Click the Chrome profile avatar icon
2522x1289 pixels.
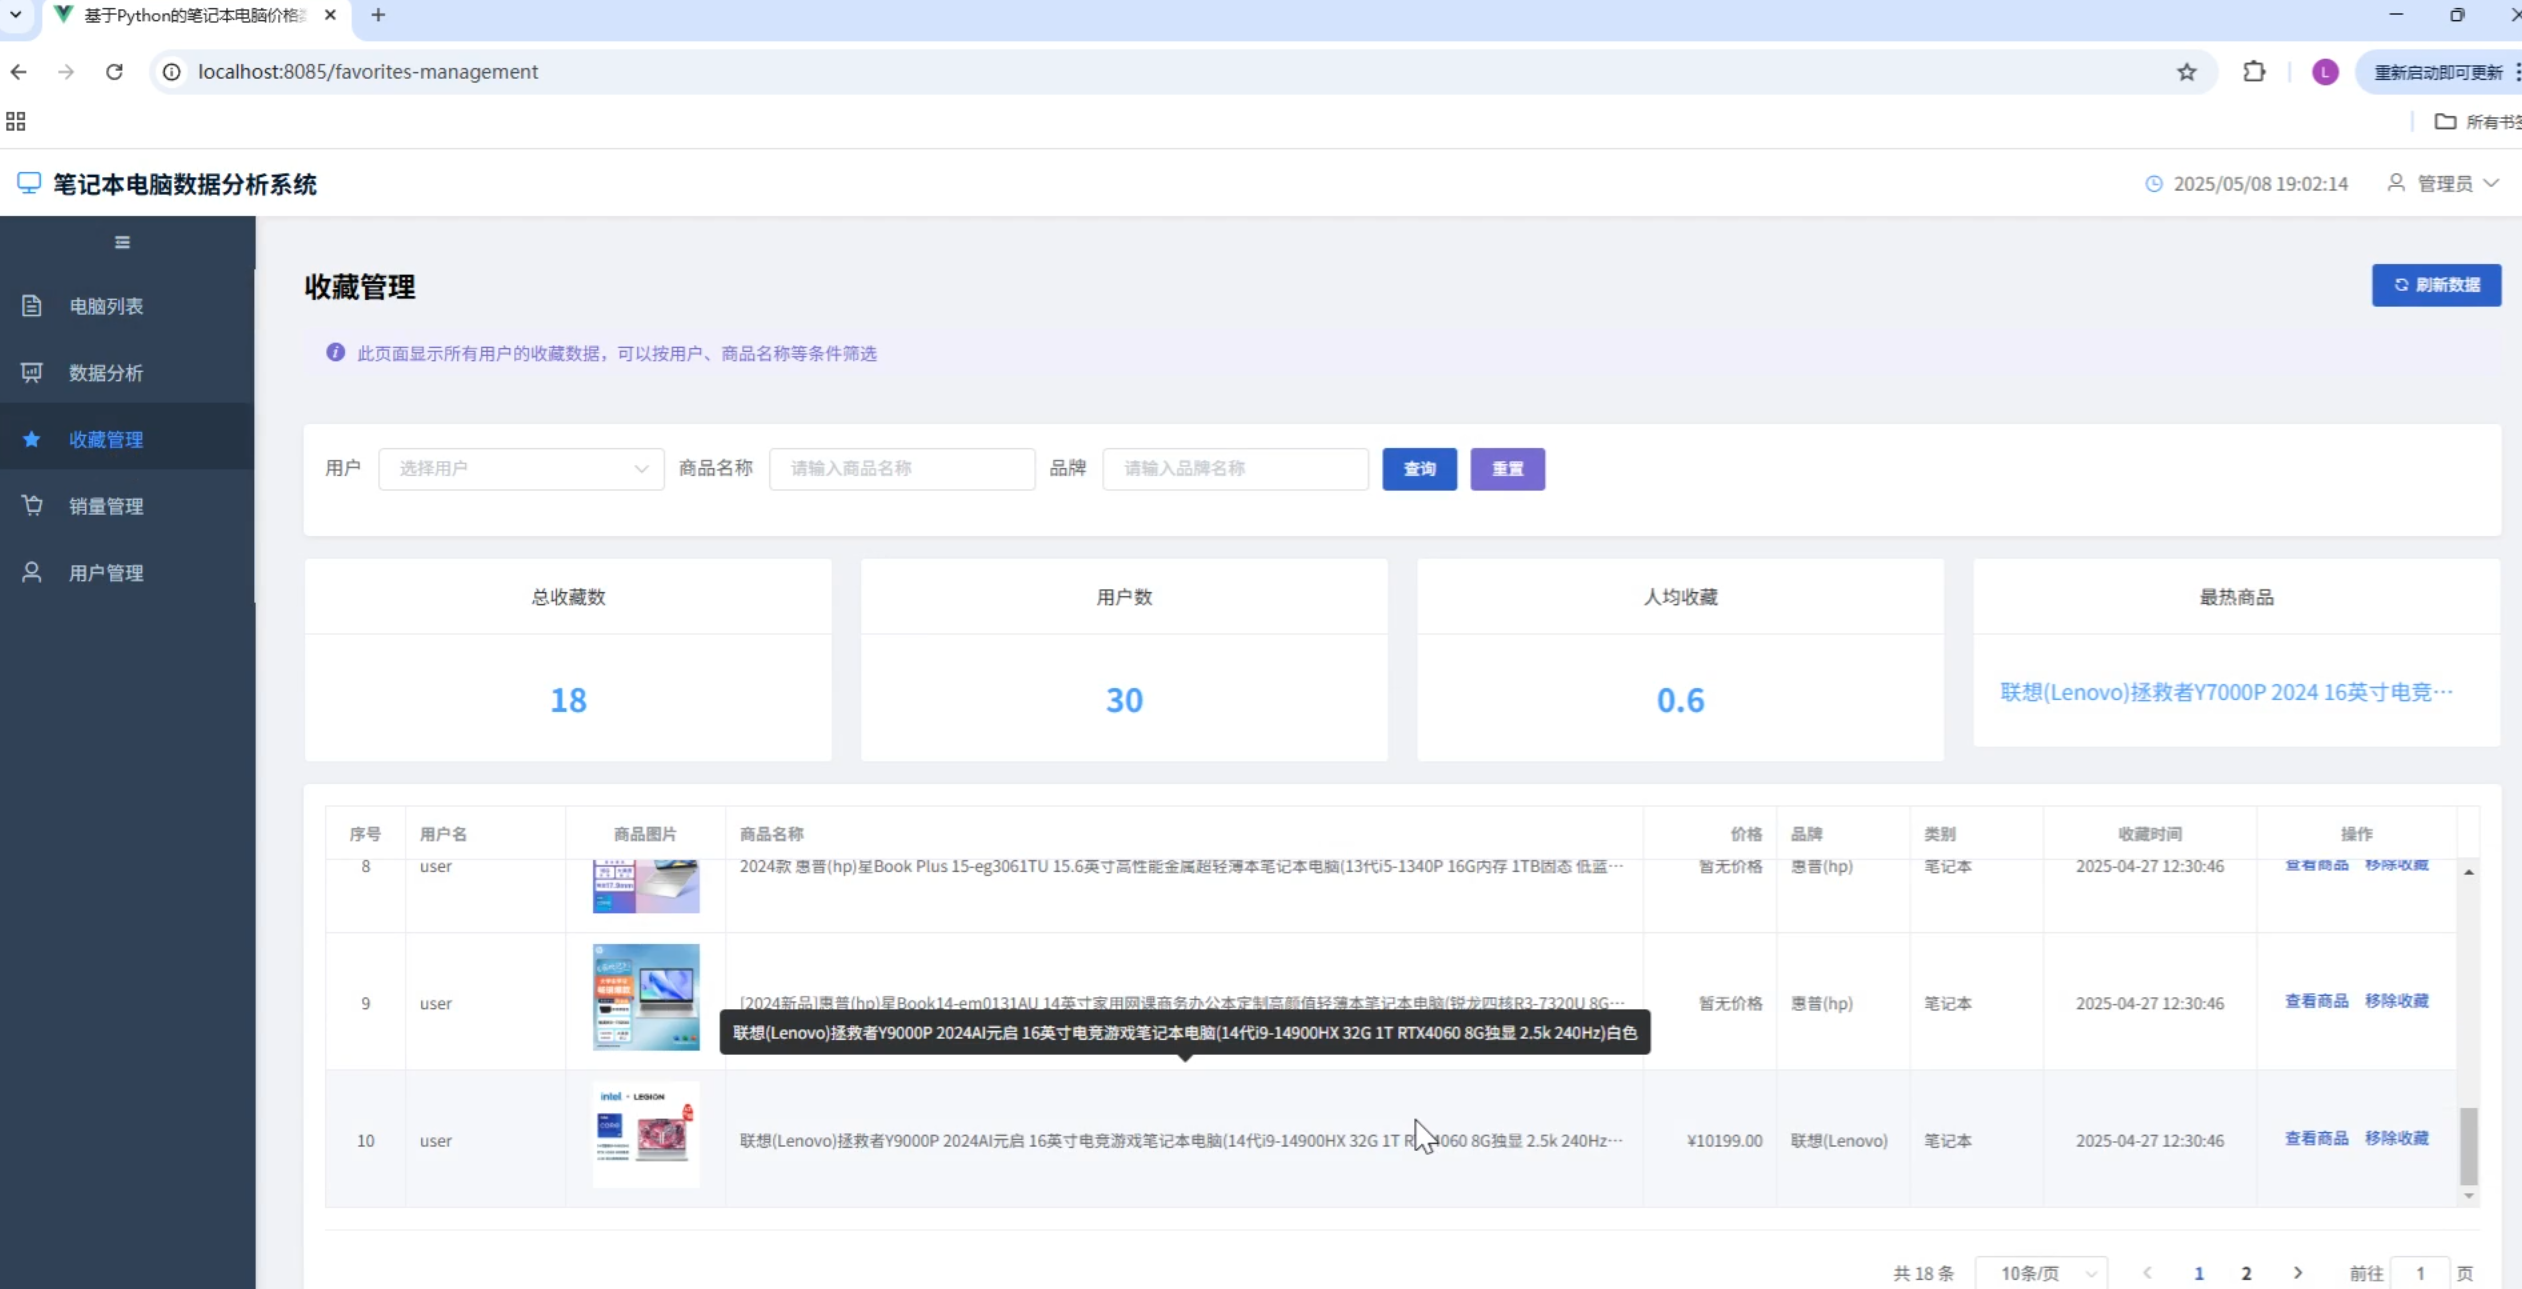[x=2324, y=72]
